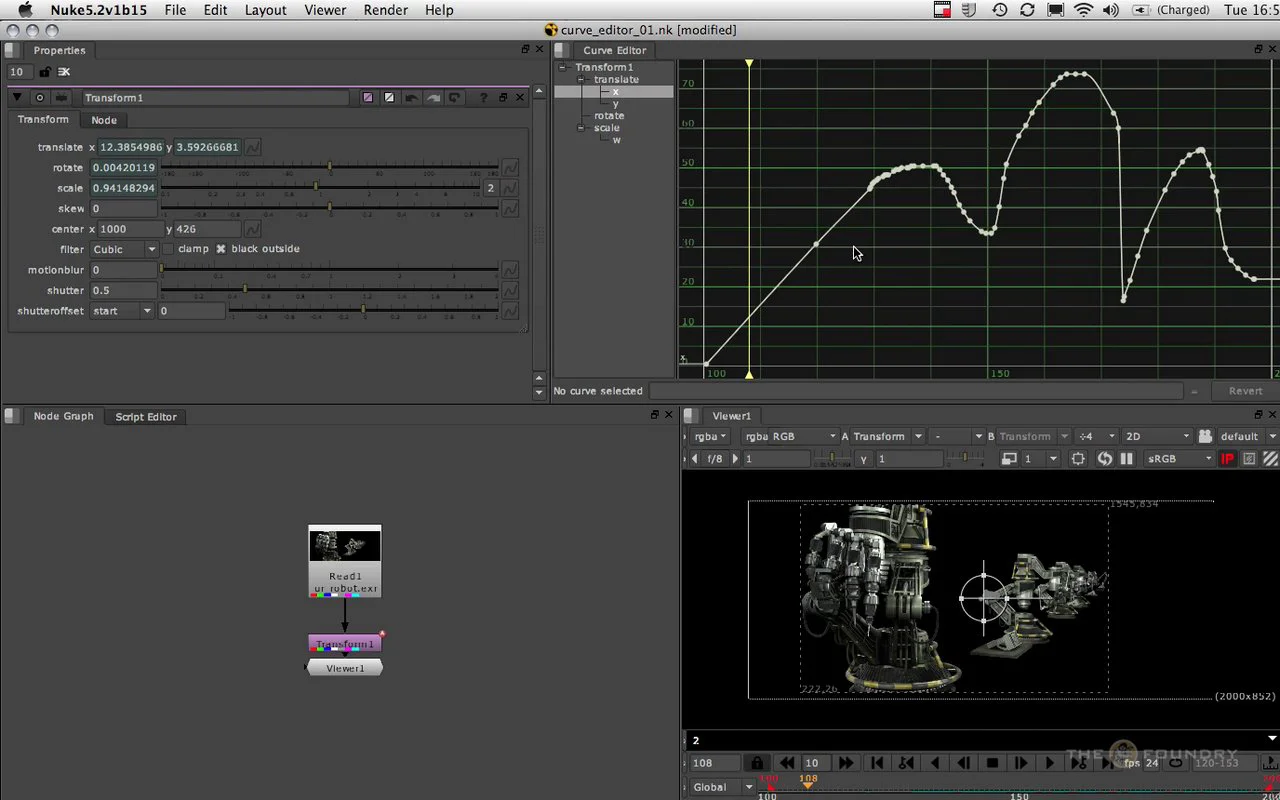Enable the clamp checkbox

(169, 249)
